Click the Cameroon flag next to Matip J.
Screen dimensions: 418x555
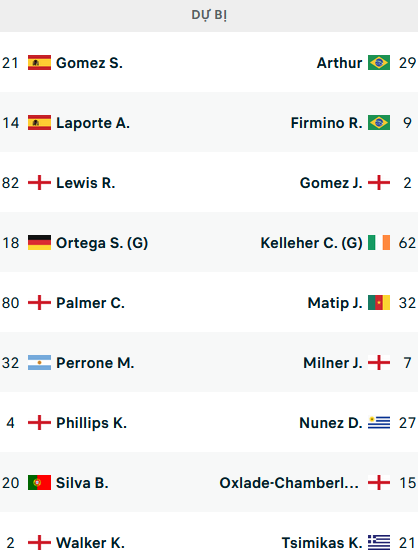click(379, 303)
